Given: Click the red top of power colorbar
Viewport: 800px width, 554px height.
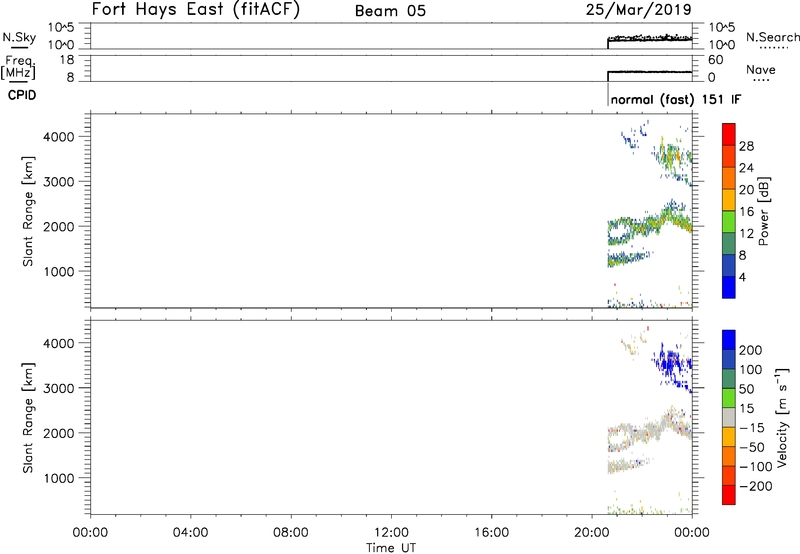Looking at the screenshot, I should [x=729, y=132].
